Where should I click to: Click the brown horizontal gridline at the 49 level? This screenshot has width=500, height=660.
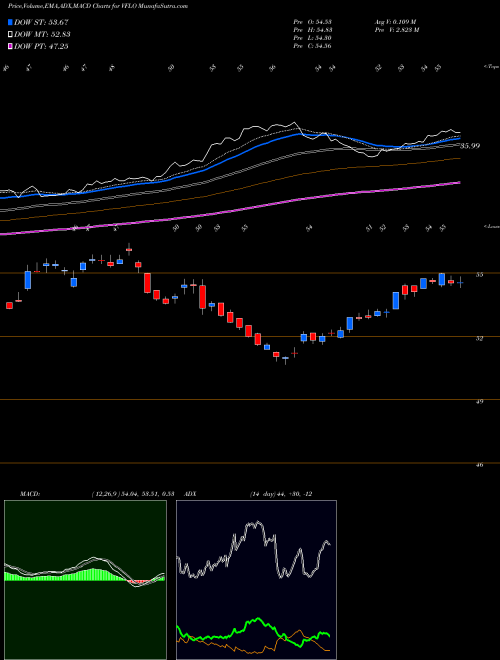[250, 399]
